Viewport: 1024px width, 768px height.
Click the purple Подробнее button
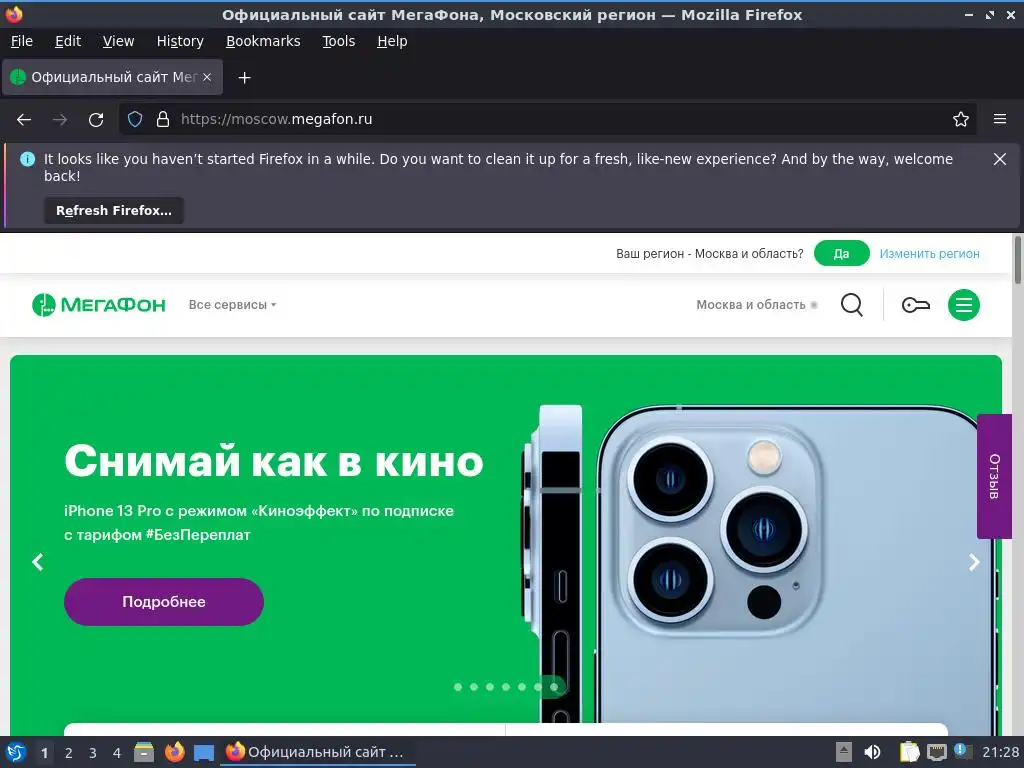pos(164,601)
